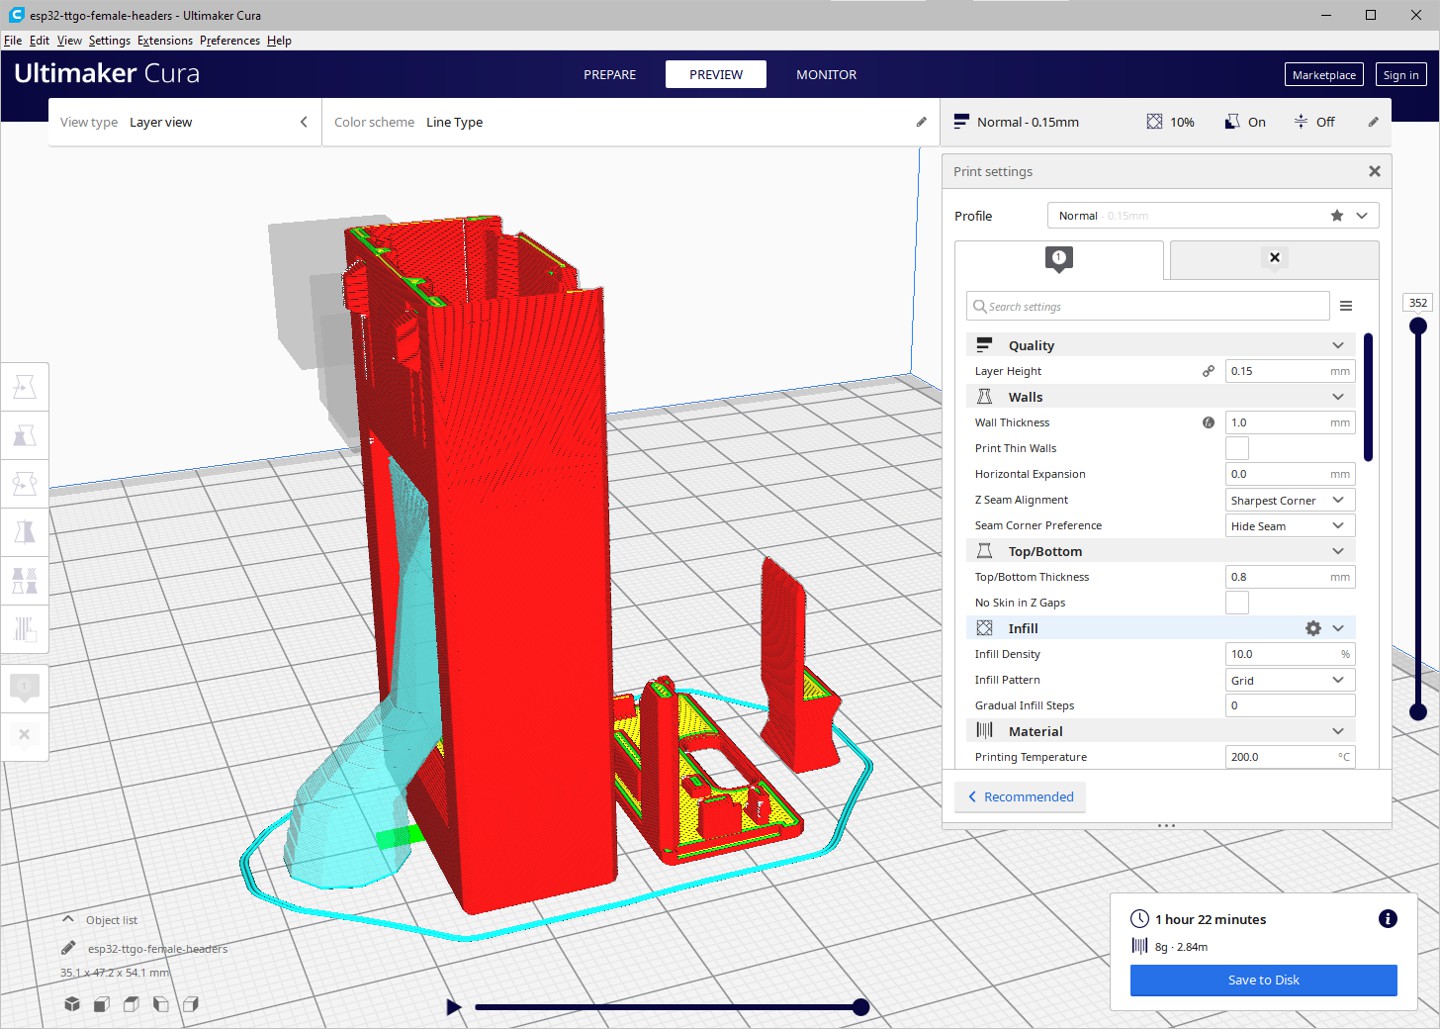Viewport: 1440px width, 1029px height.
Task: Check the No Skin in Z Gaps box
Action: point(1237,602)
